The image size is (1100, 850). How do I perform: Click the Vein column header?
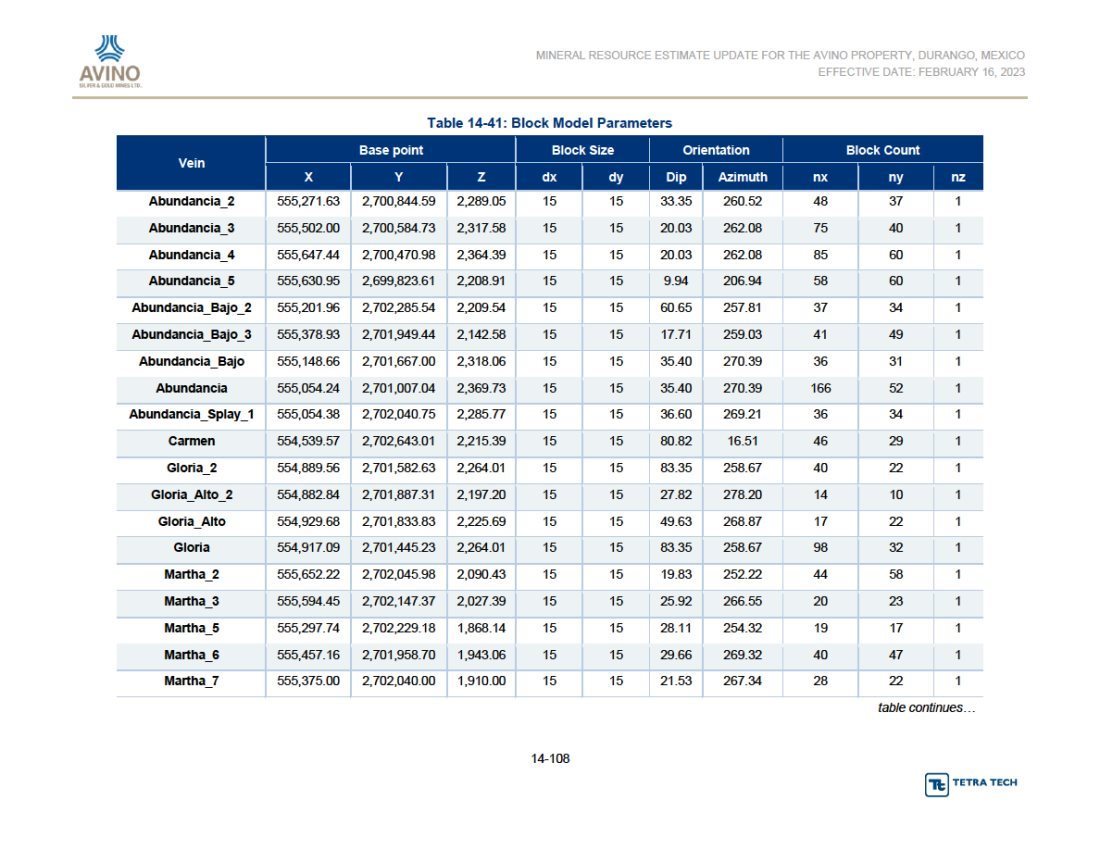click(191, 163)
